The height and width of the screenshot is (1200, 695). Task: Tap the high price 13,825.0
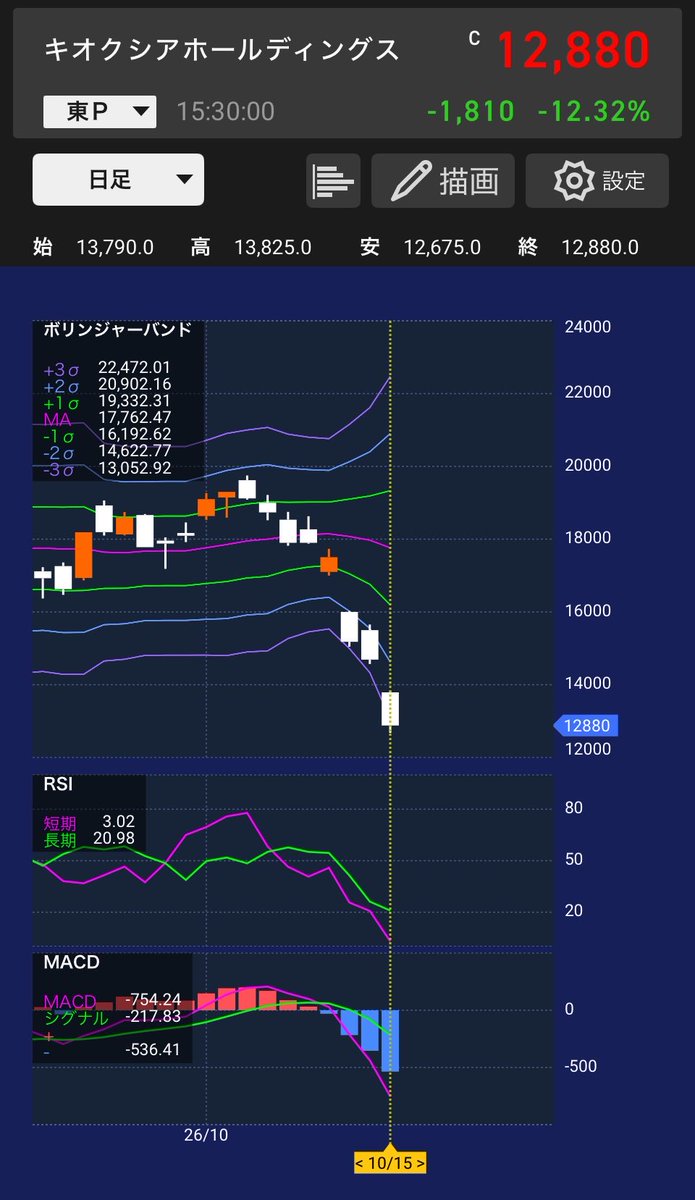[273, 247]
